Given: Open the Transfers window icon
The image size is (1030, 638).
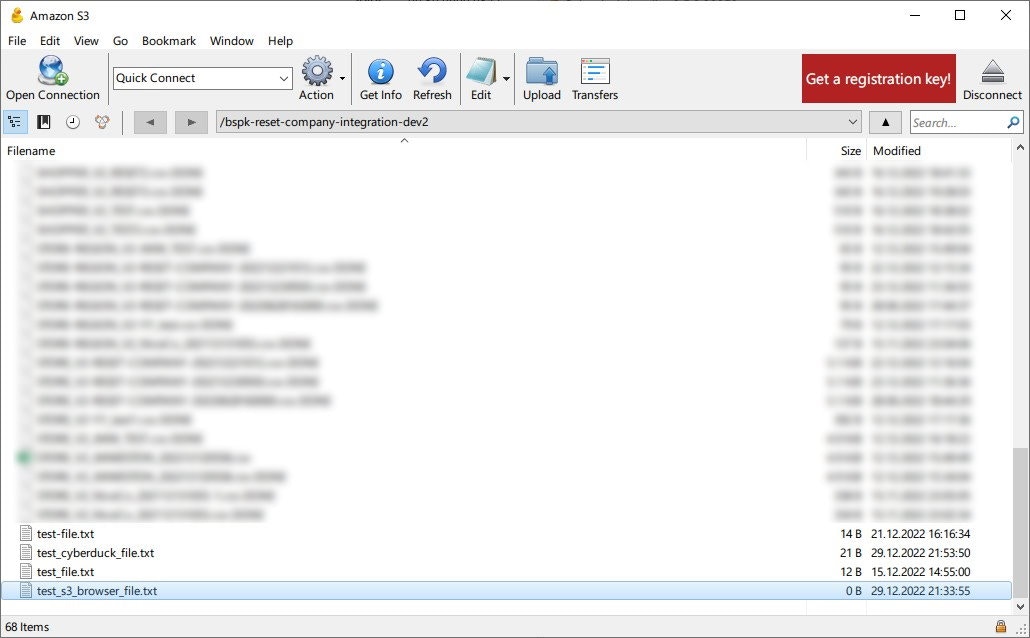Looking at the screenshot, I should click(x=595, y=71).
